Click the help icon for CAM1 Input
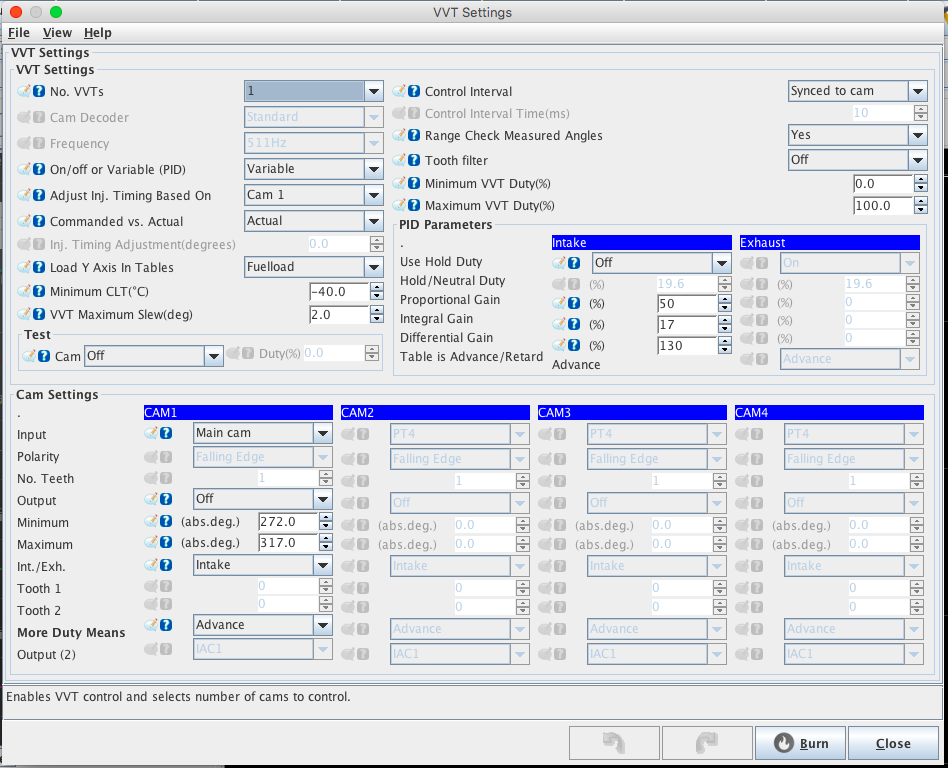The height and width of the screenshot is (768, 948). point(166,434)
